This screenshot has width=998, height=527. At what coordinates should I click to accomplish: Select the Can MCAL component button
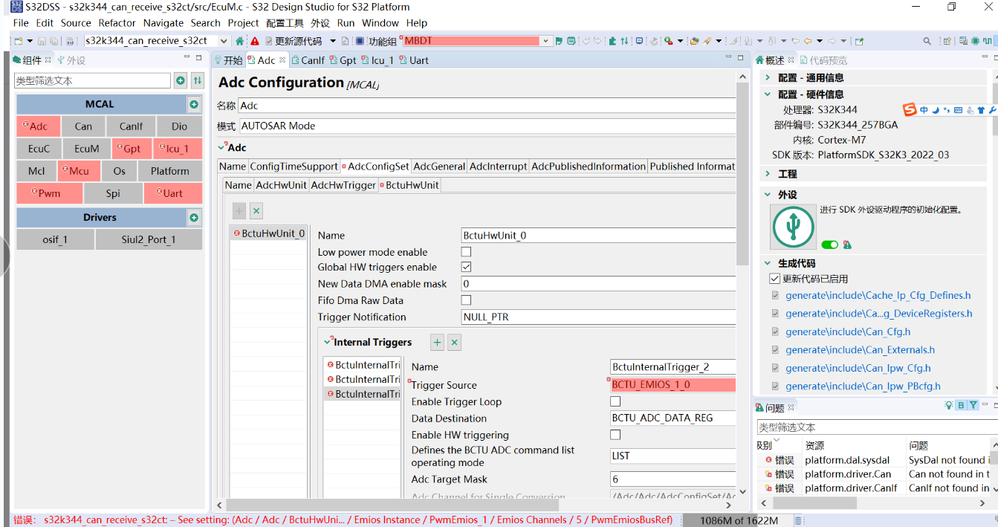83,126
